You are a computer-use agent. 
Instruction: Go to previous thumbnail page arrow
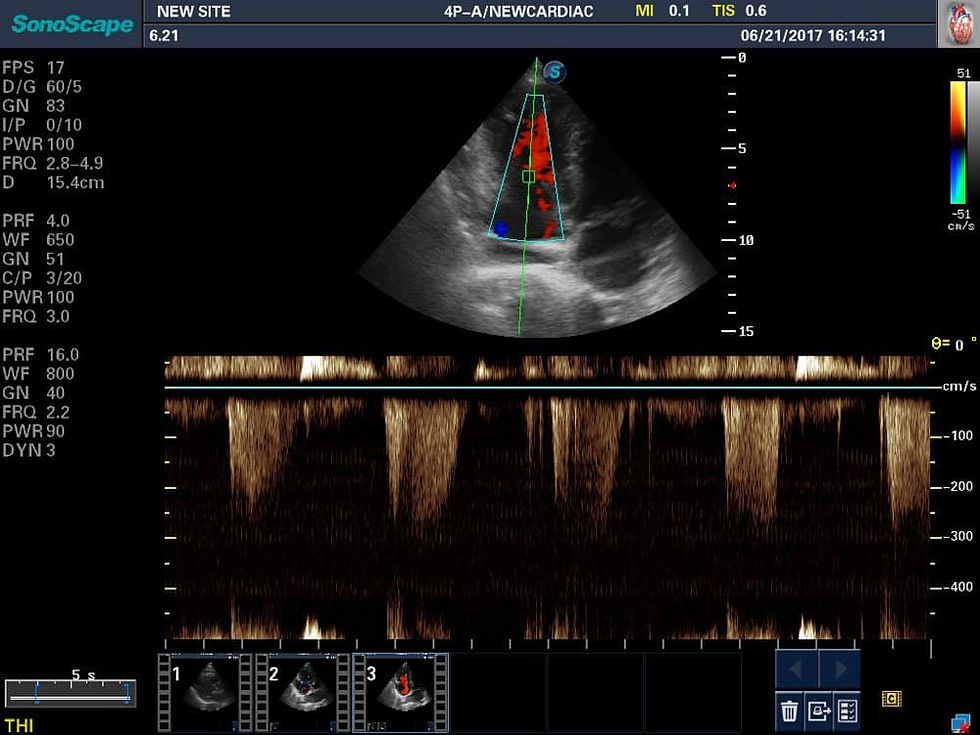[796, 669]
